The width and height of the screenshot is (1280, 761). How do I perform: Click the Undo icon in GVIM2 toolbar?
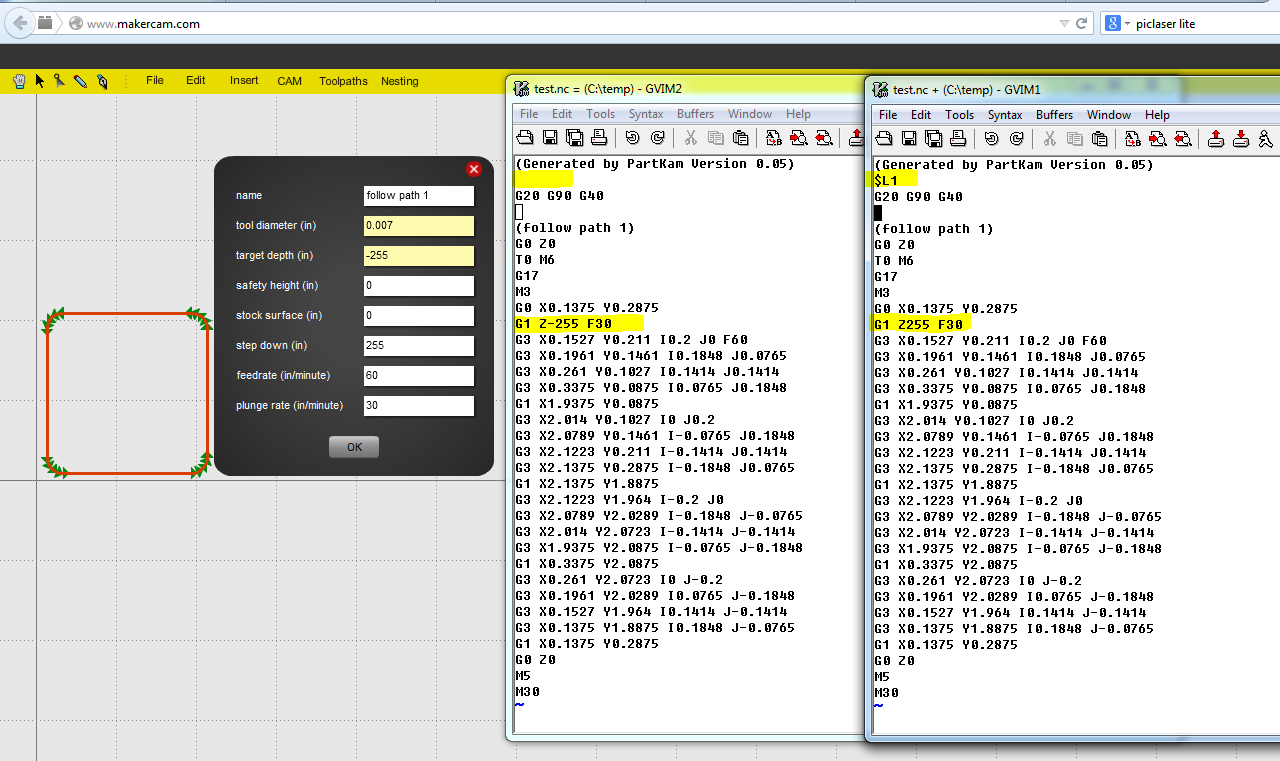pos(632,138)
